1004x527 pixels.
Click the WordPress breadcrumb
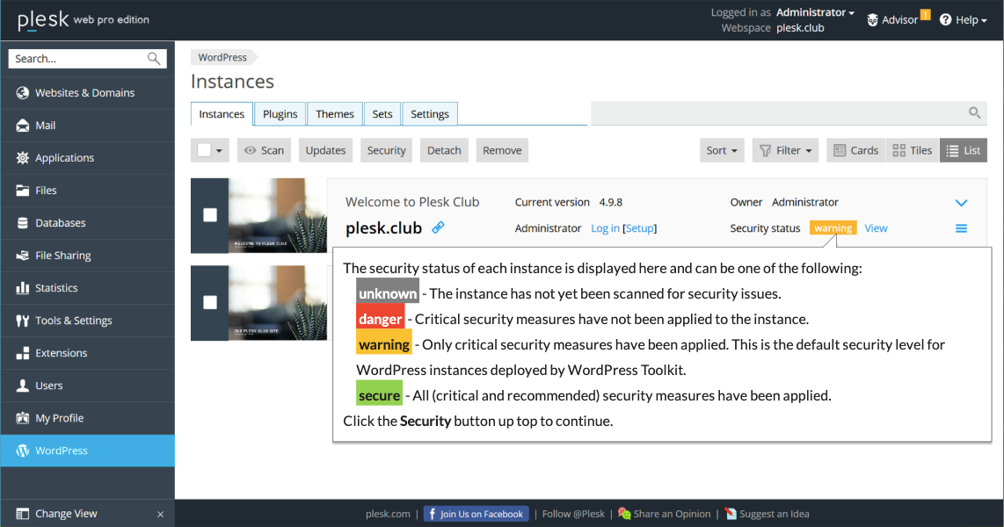click(222, 57)
